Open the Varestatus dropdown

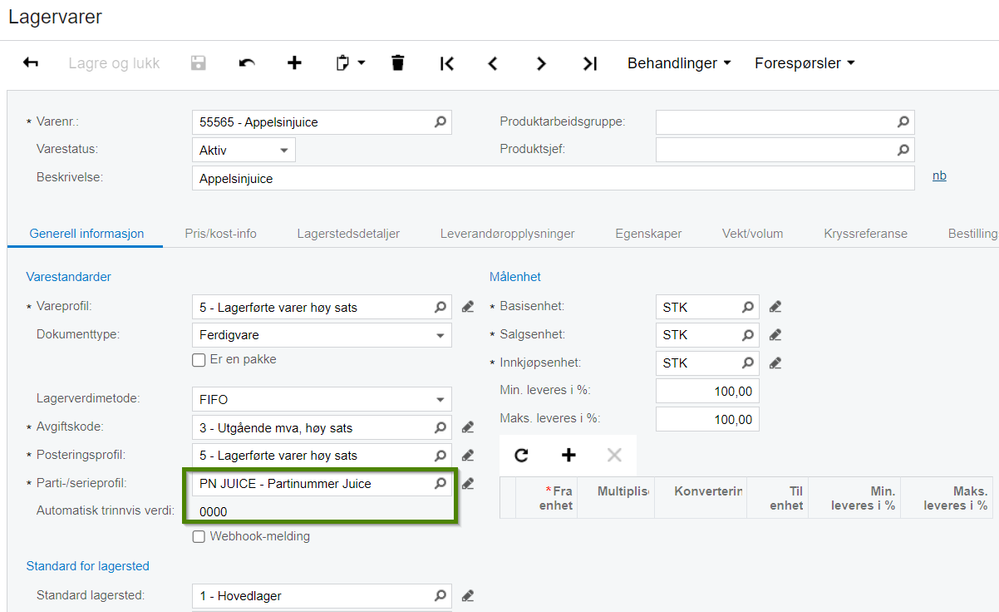point(243,150)
